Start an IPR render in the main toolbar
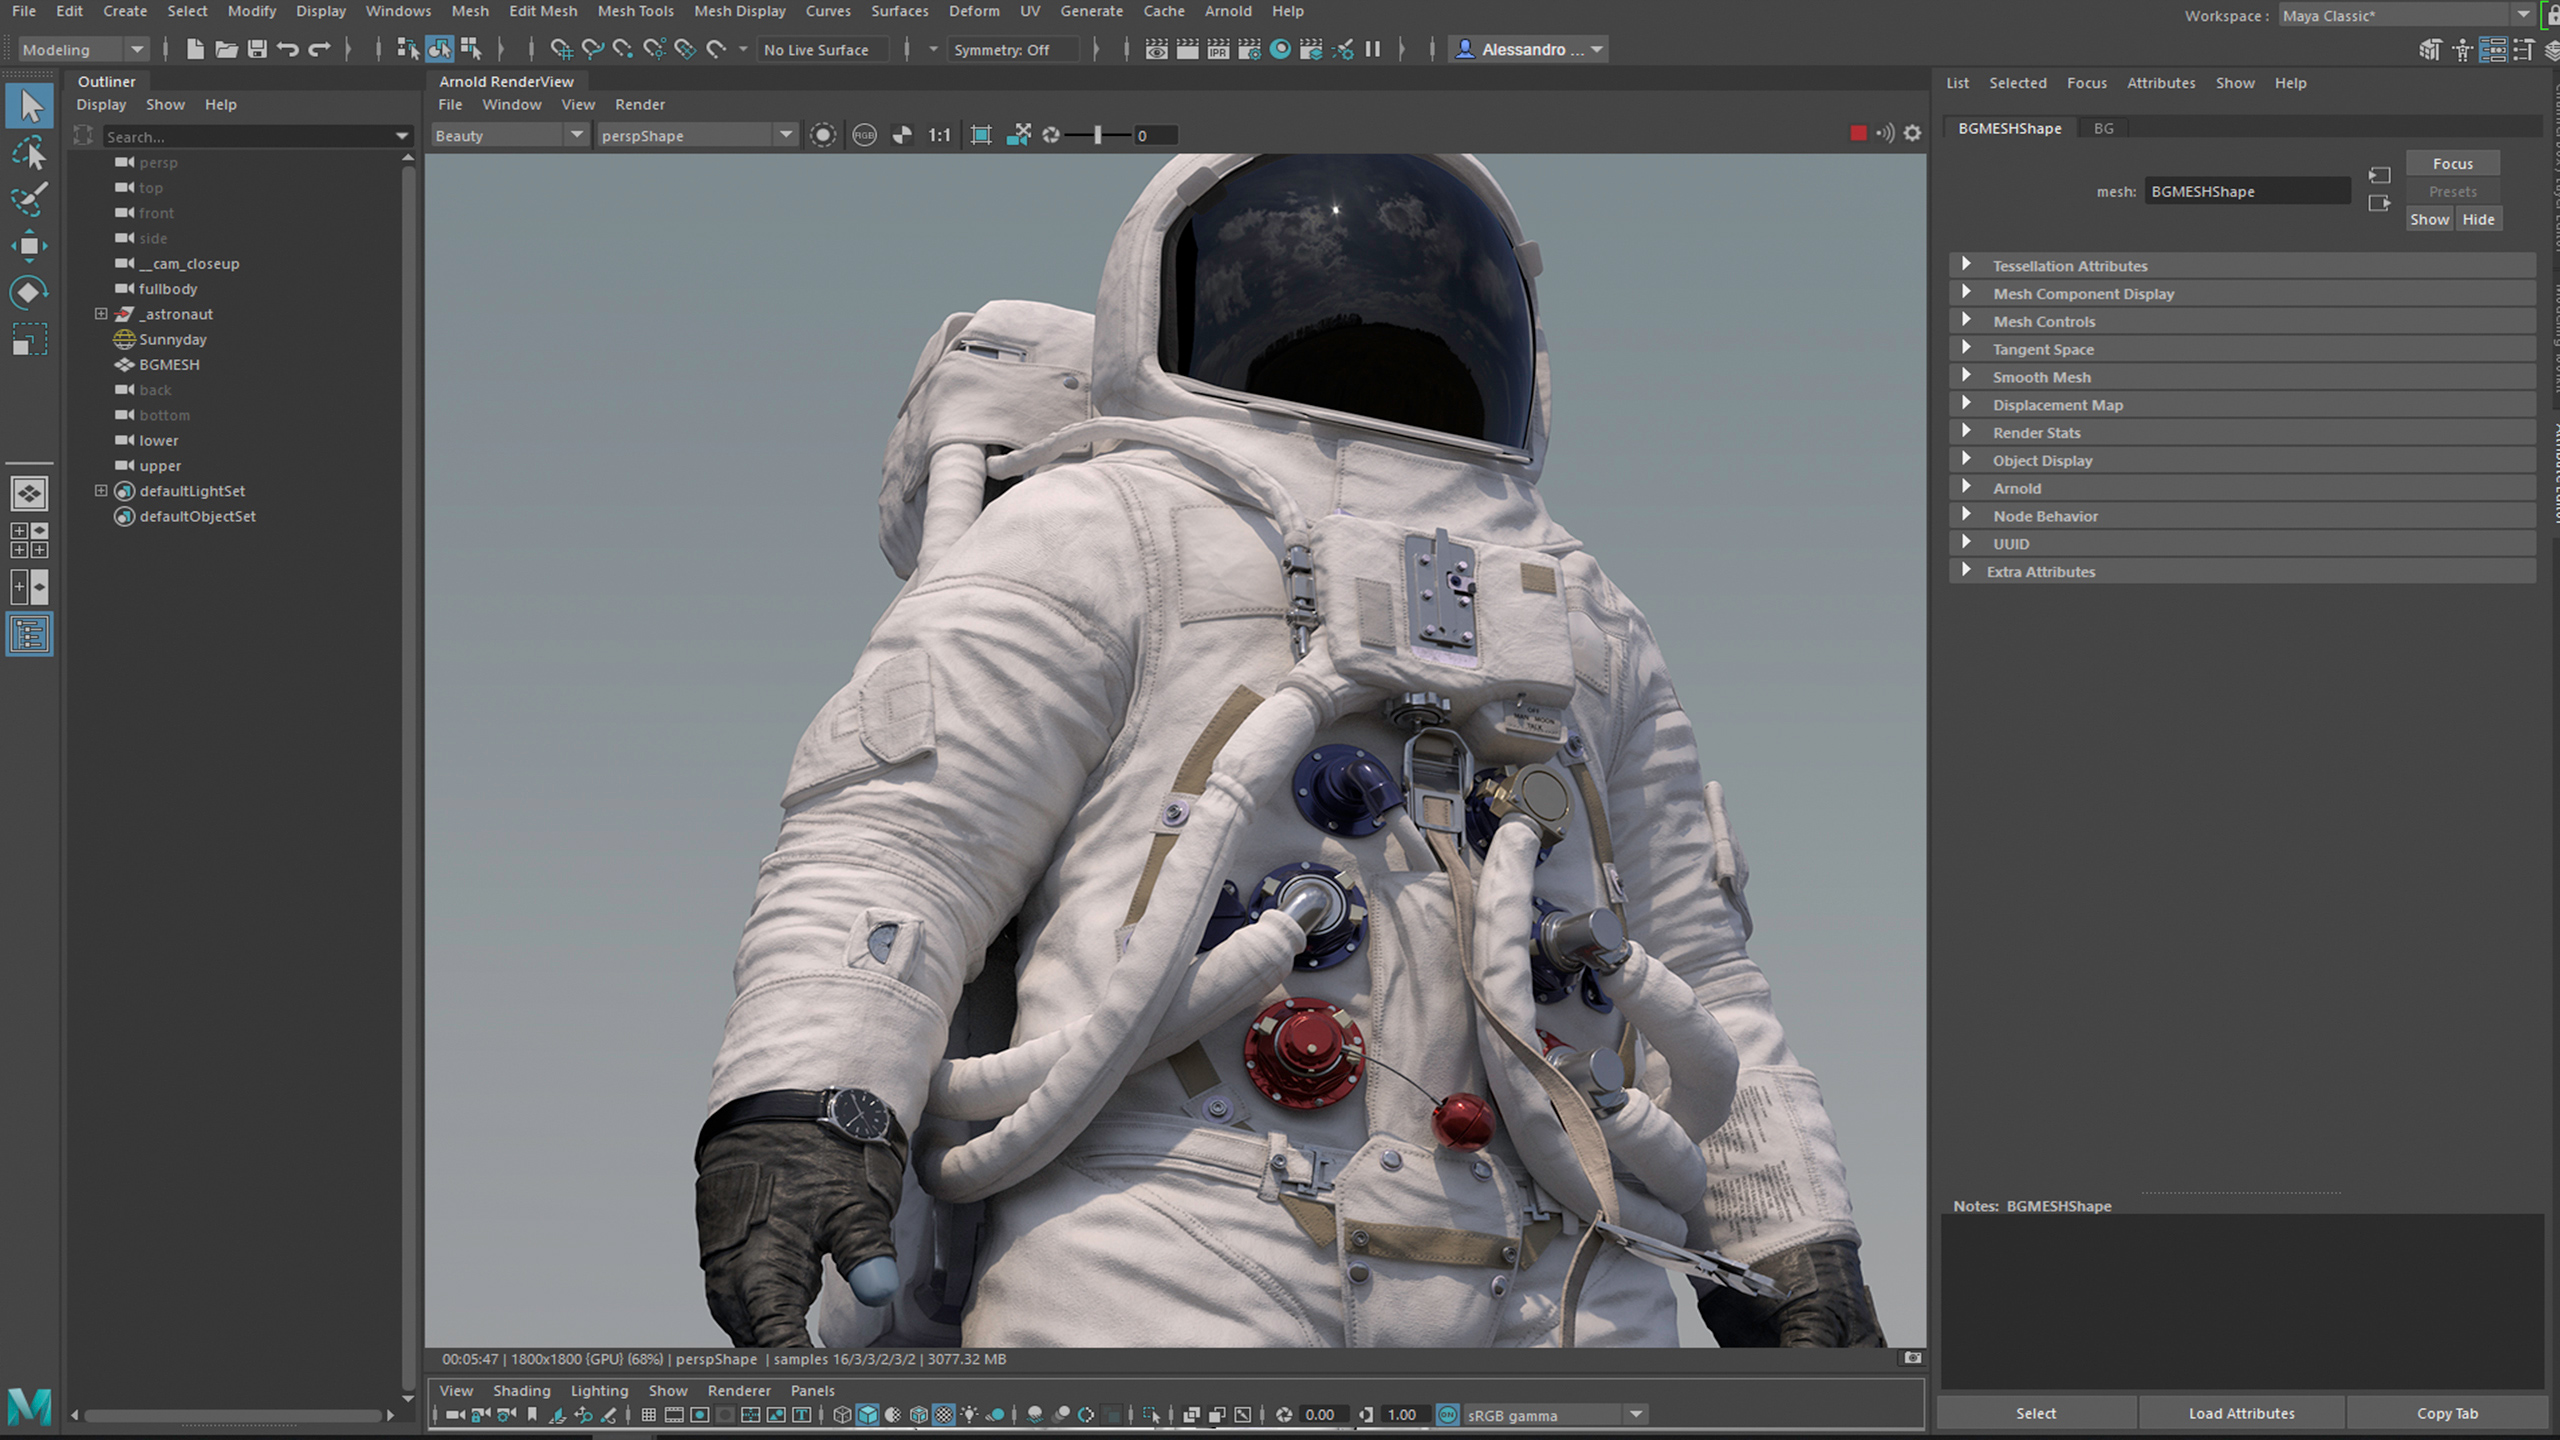The width and height of the screenshot is (2560, 1440). [1219, 48]
